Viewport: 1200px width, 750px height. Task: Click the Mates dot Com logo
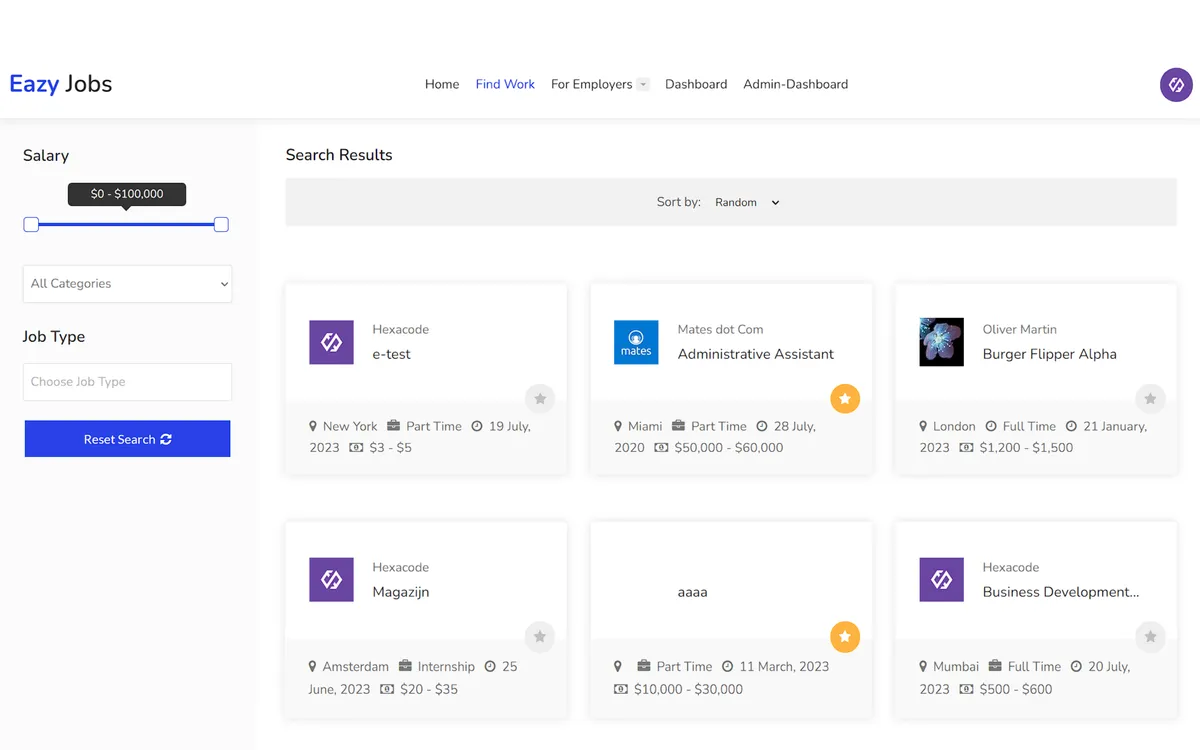coord(636,342)
